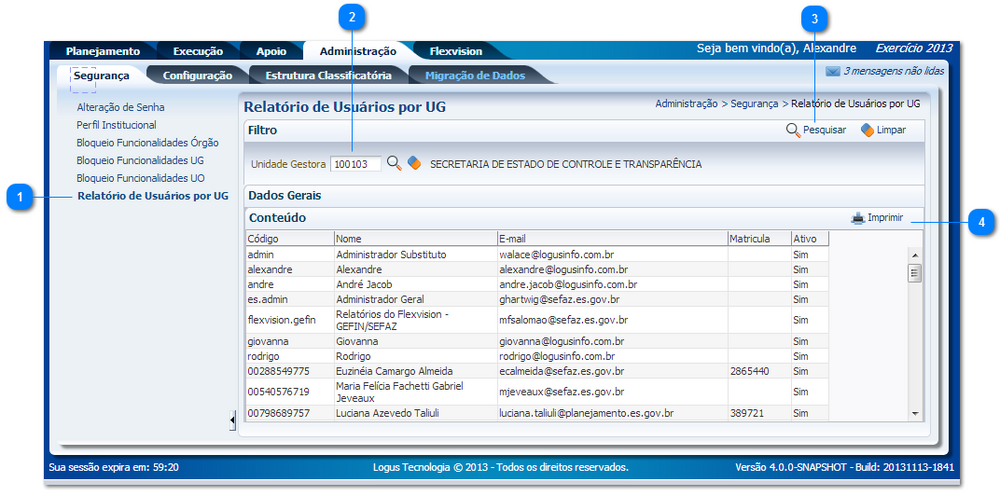Image resolution: width=1000 pixels, height=496 pixels.
Task: Click the Imprimir printer icon
Action: 858,217
